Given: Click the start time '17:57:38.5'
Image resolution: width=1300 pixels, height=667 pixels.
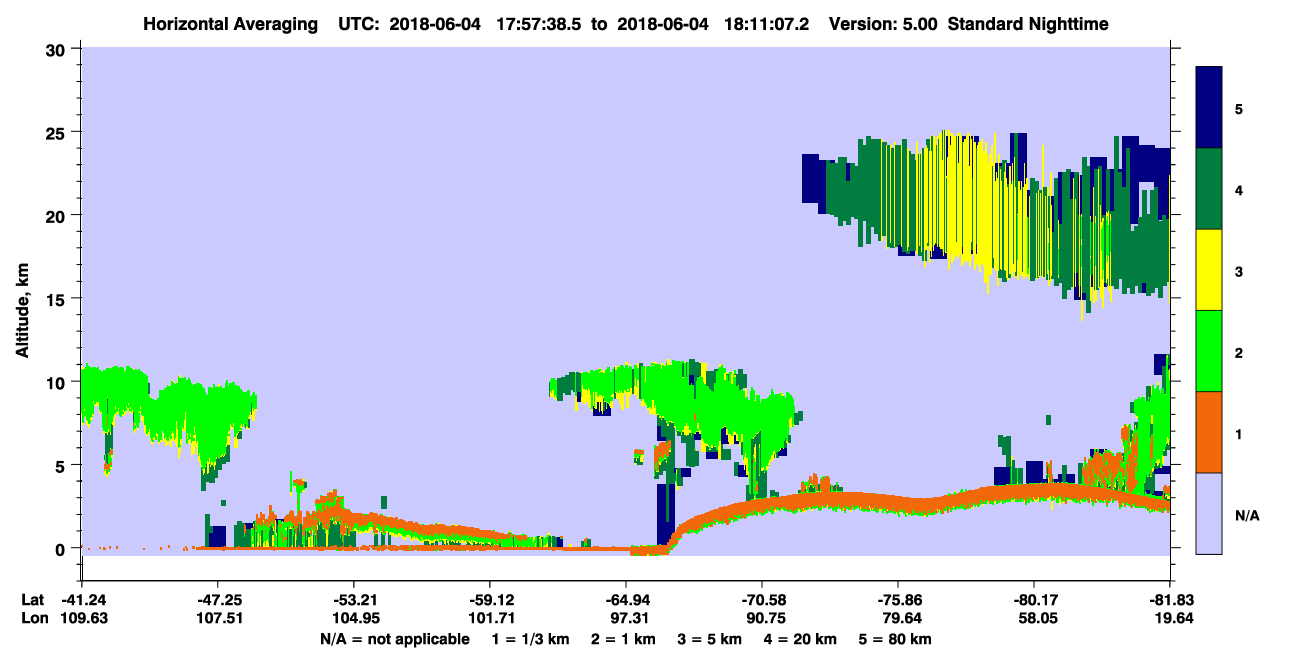Looking at the screenshot, I should 539,23.
